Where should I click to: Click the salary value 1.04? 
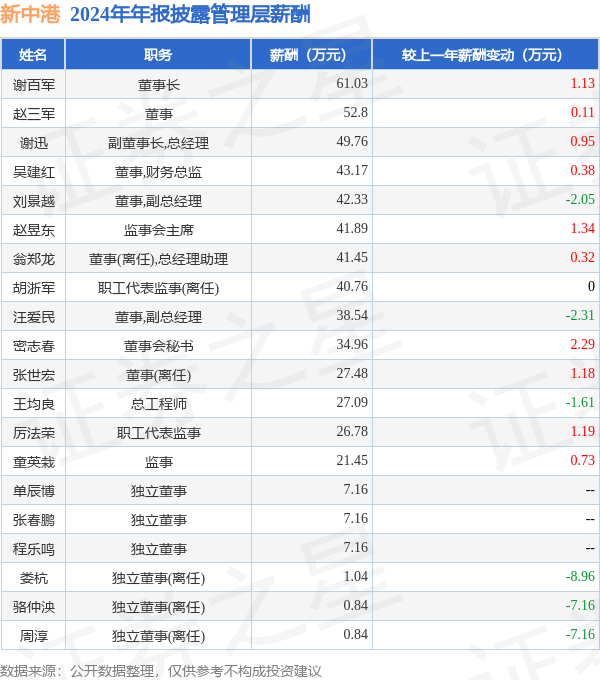[x=355, y=576]
